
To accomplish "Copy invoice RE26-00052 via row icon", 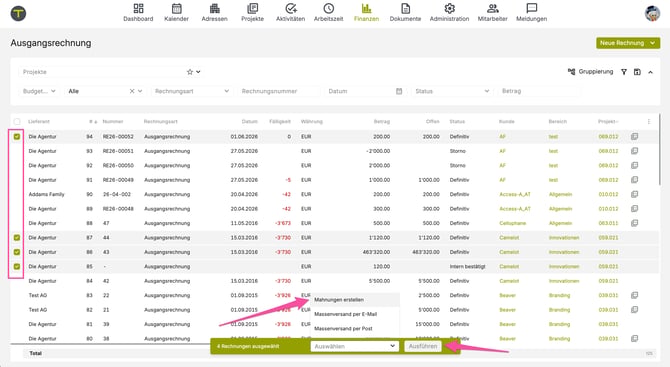I will 635,136.
